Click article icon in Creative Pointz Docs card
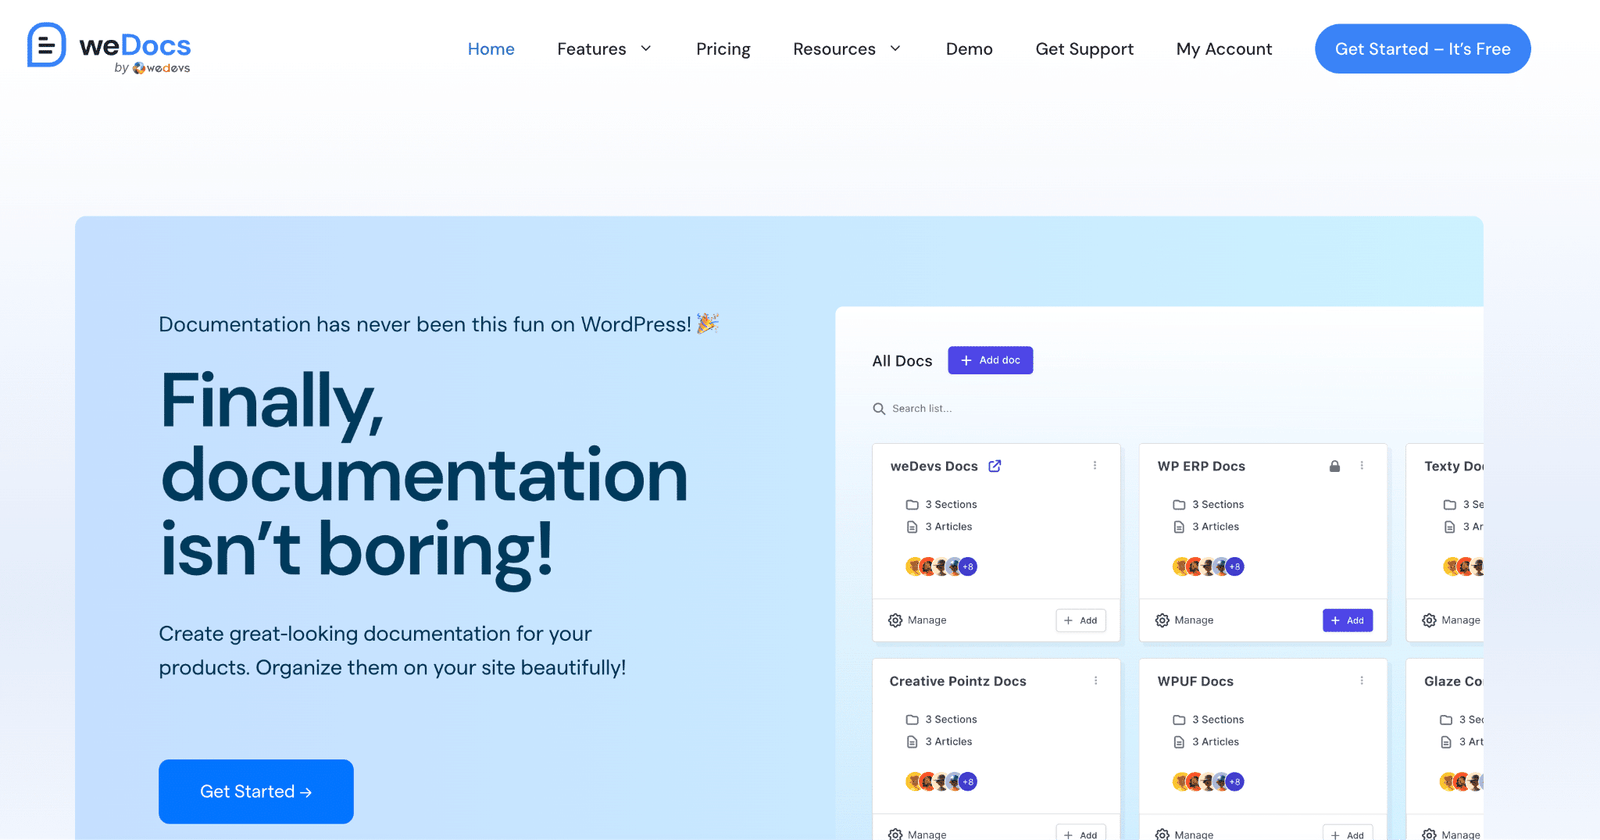Image resolution: width=1600 pixels, height=840 pixels. tap(912, 742)
